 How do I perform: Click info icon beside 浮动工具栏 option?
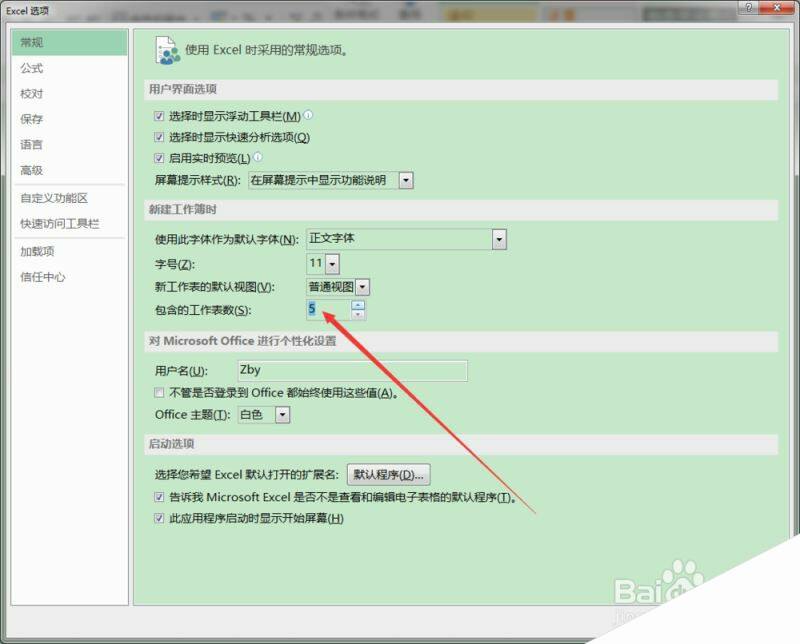click(308, 115)
